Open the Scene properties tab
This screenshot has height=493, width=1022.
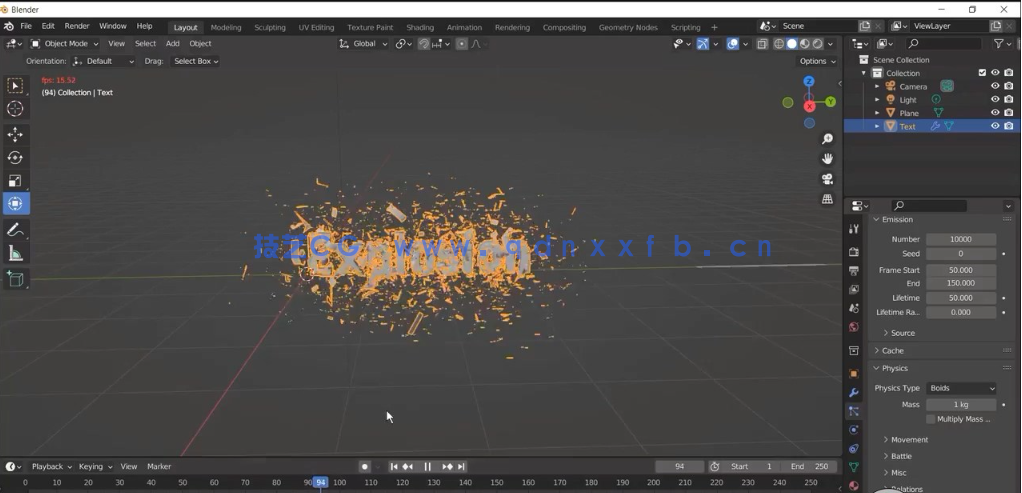coord(854,308)
